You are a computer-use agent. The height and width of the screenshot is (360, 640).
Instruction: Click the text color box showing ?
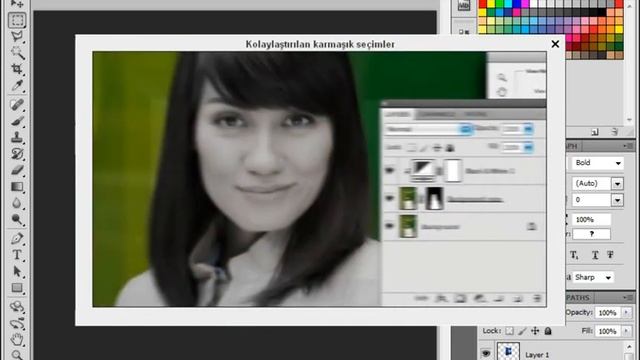[591, 234]
